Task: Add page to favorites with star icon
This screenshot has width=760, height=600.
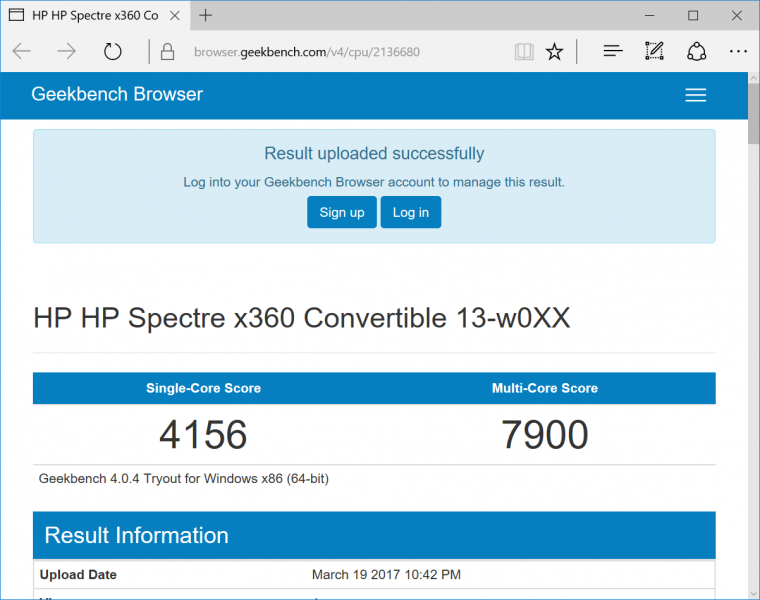Action: coord(554,51)
